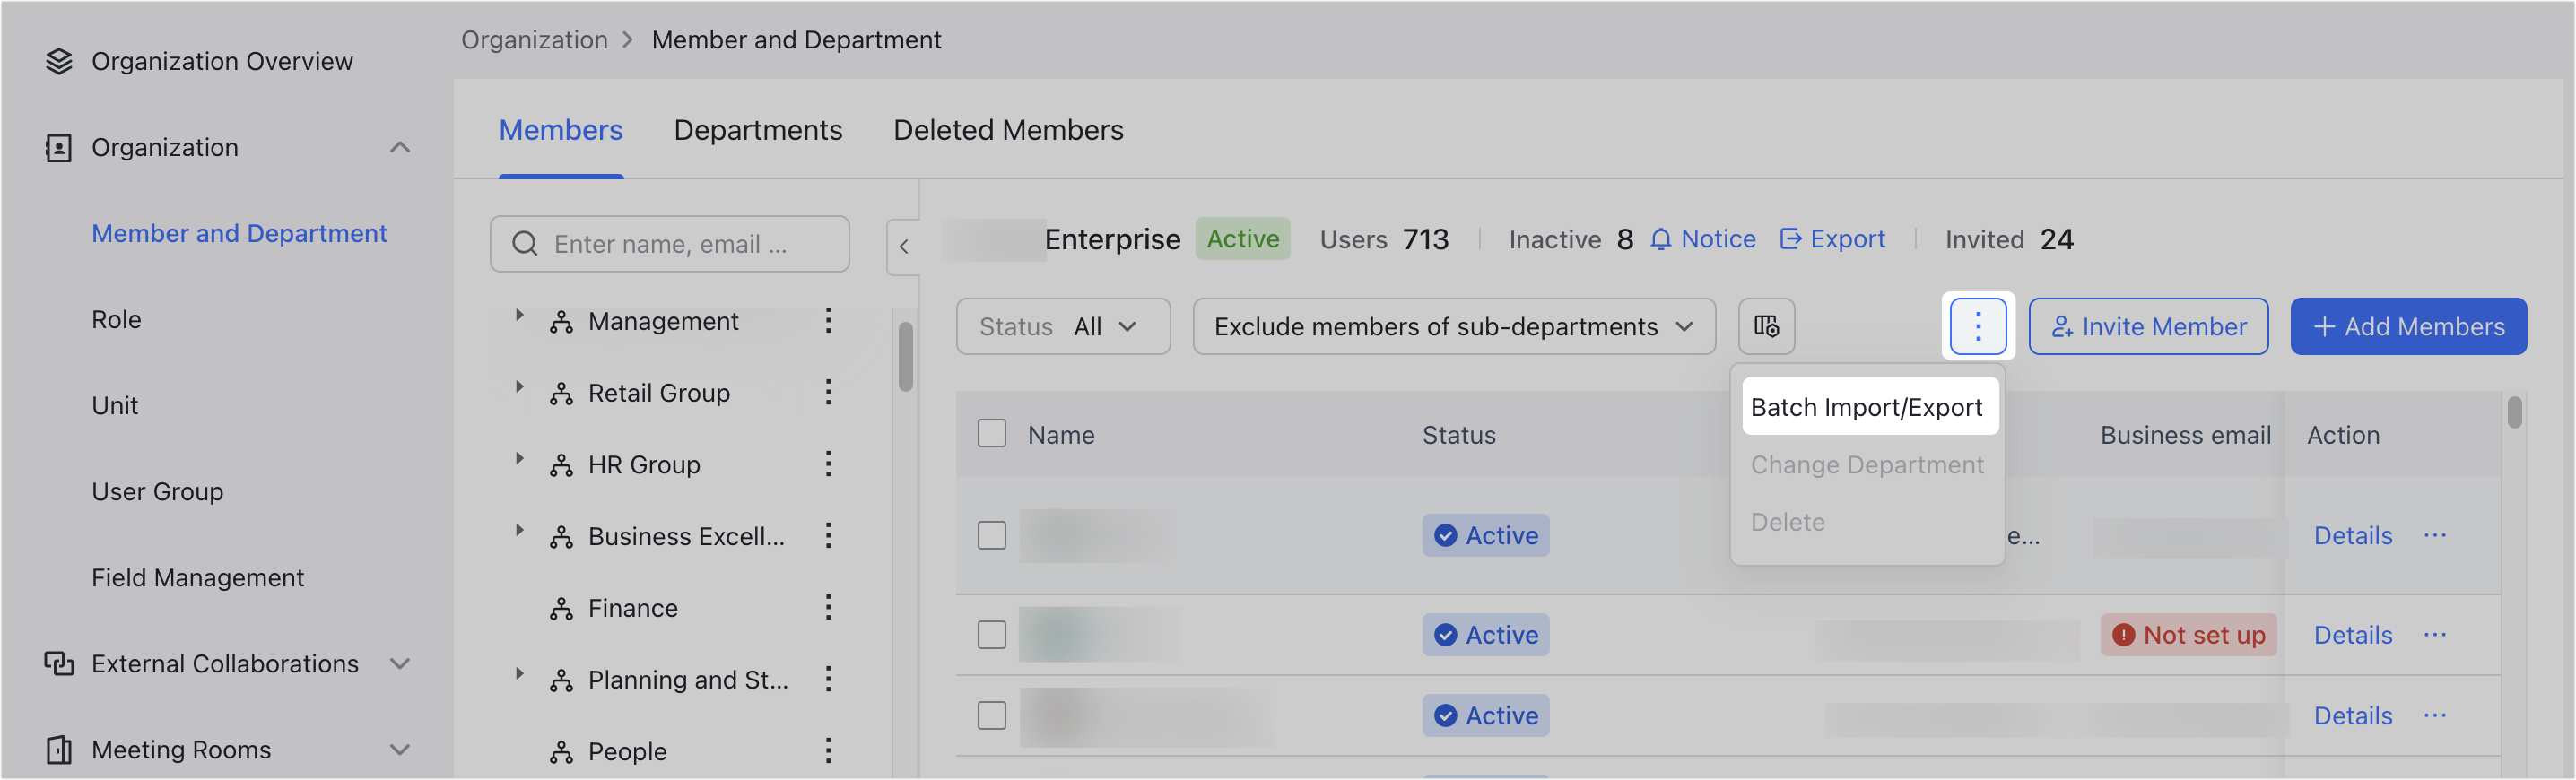Select the Members tab
Viewport: 2576px width, 780px height.
[x=561, y=131]
